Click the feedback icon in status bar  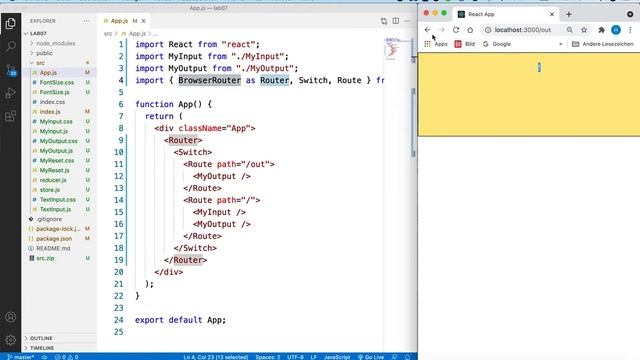[394, 357]
